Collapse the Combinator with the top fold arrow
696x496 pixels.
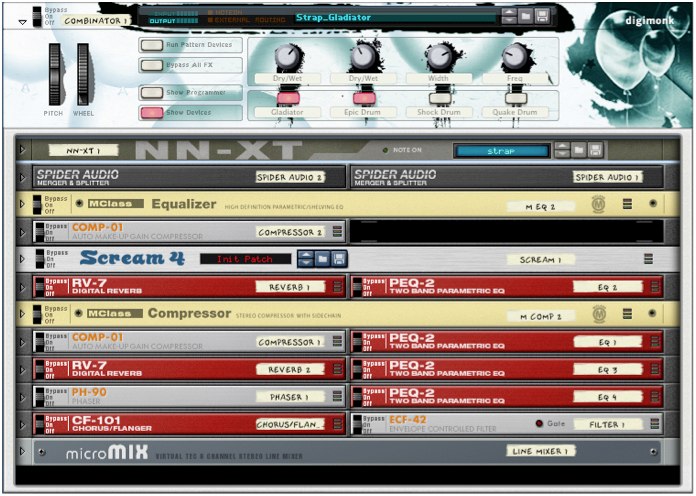click(x=22, y=22)
